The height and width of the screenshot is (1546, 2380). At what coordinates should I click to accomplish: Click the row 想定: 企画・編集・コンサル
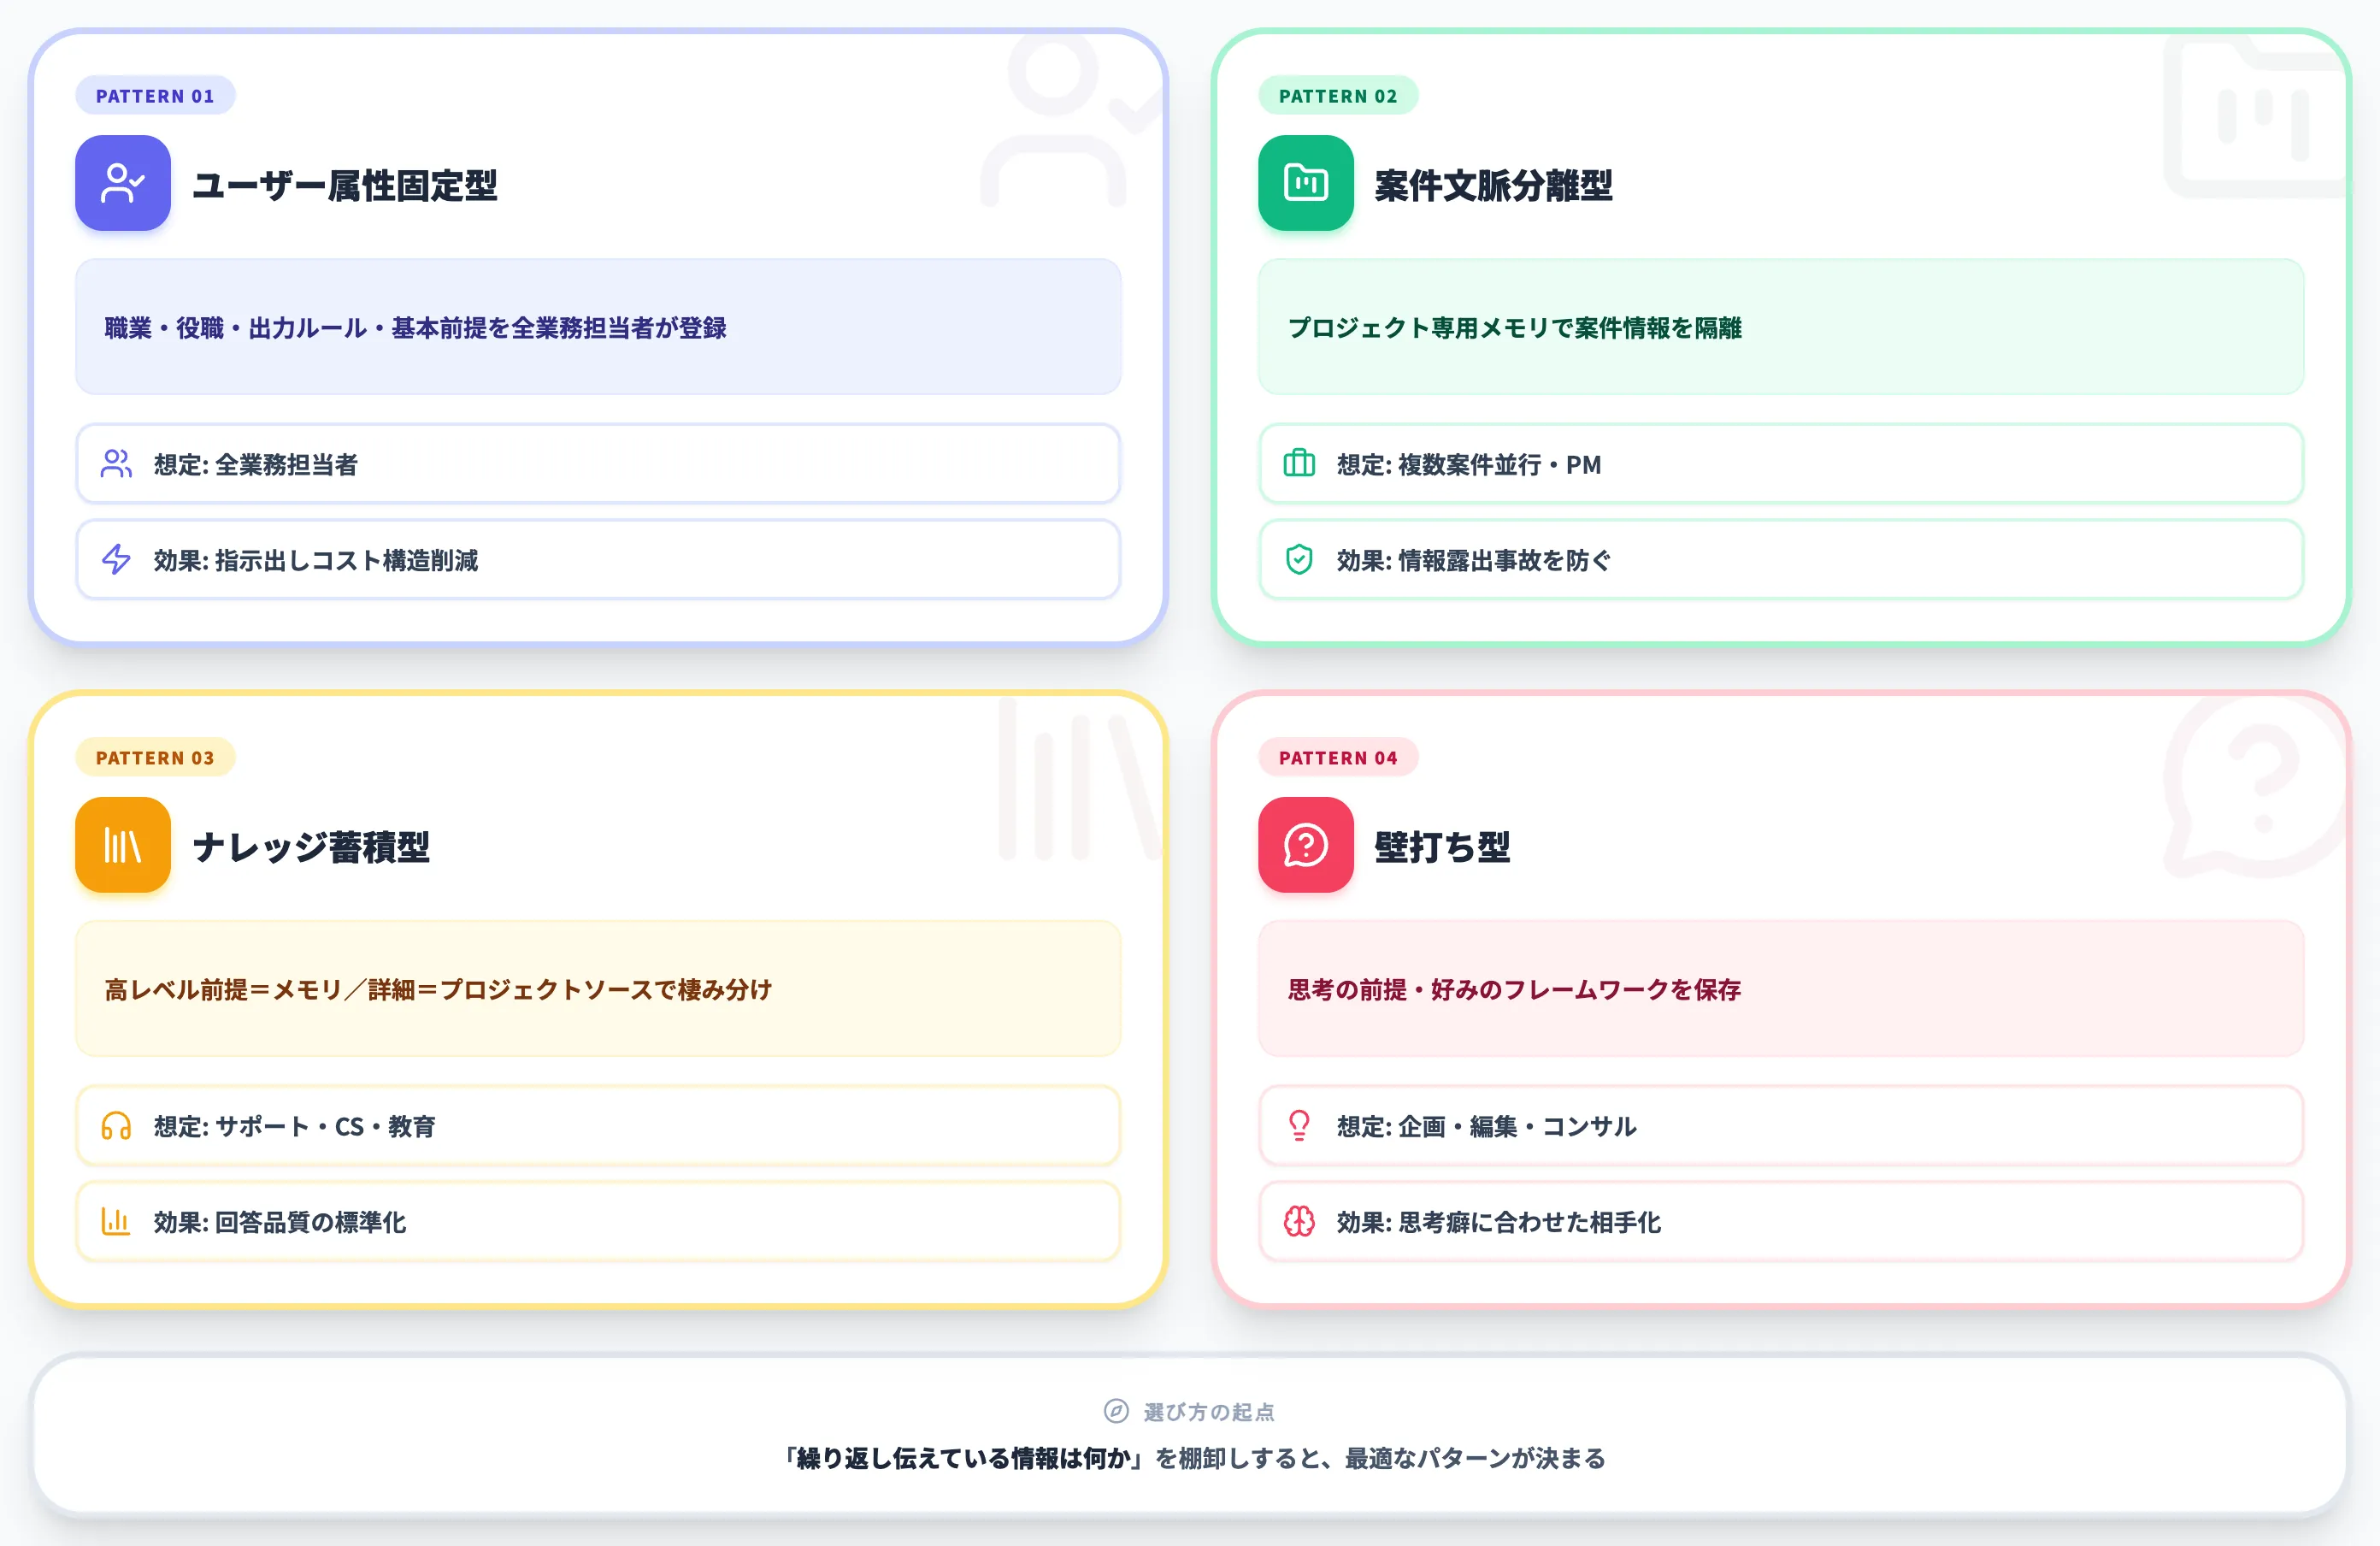(1781, 1126)
